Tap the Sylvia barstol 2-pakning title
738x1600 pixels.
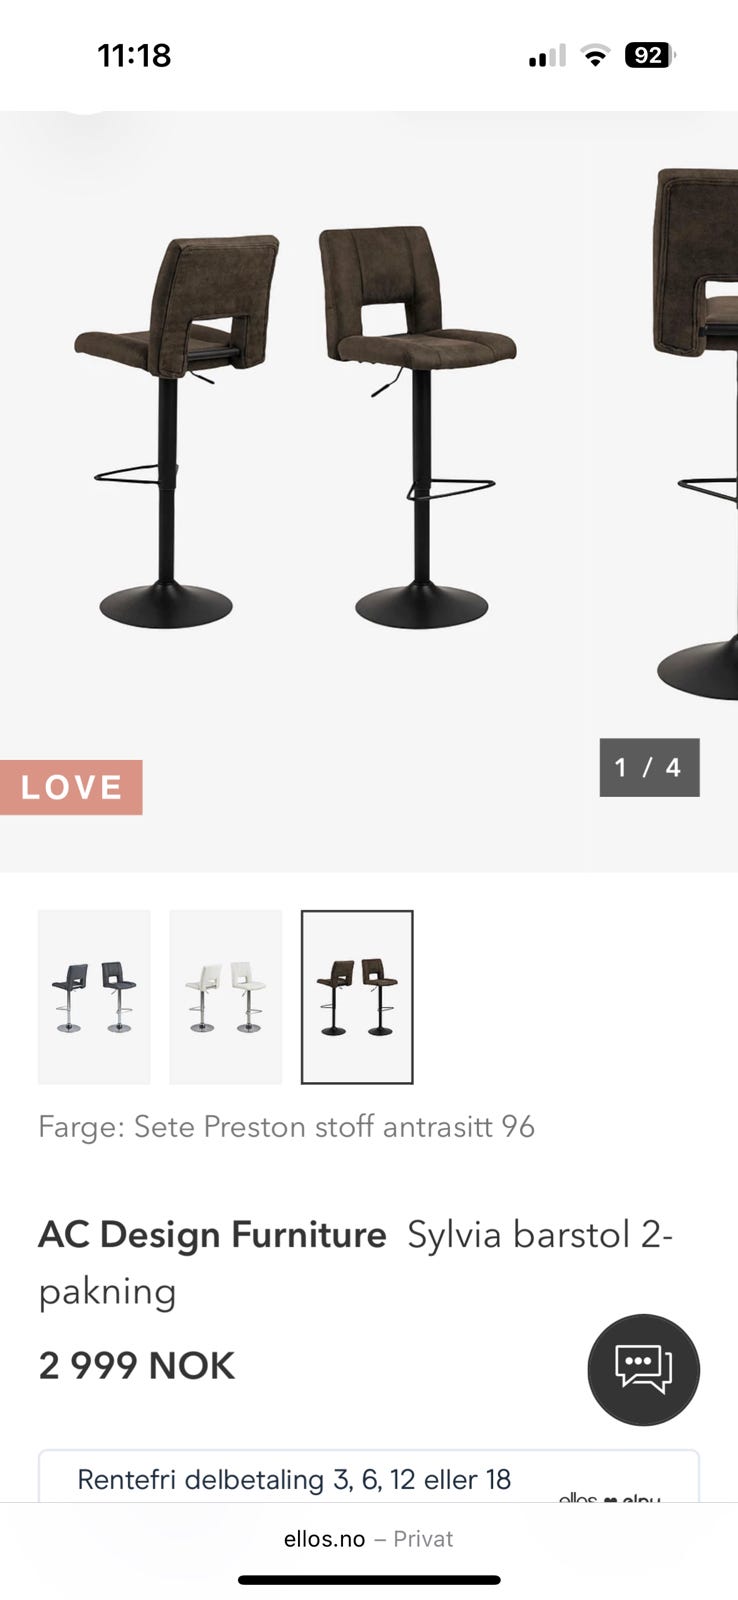pyautogui.click(x=356, y=1262)
